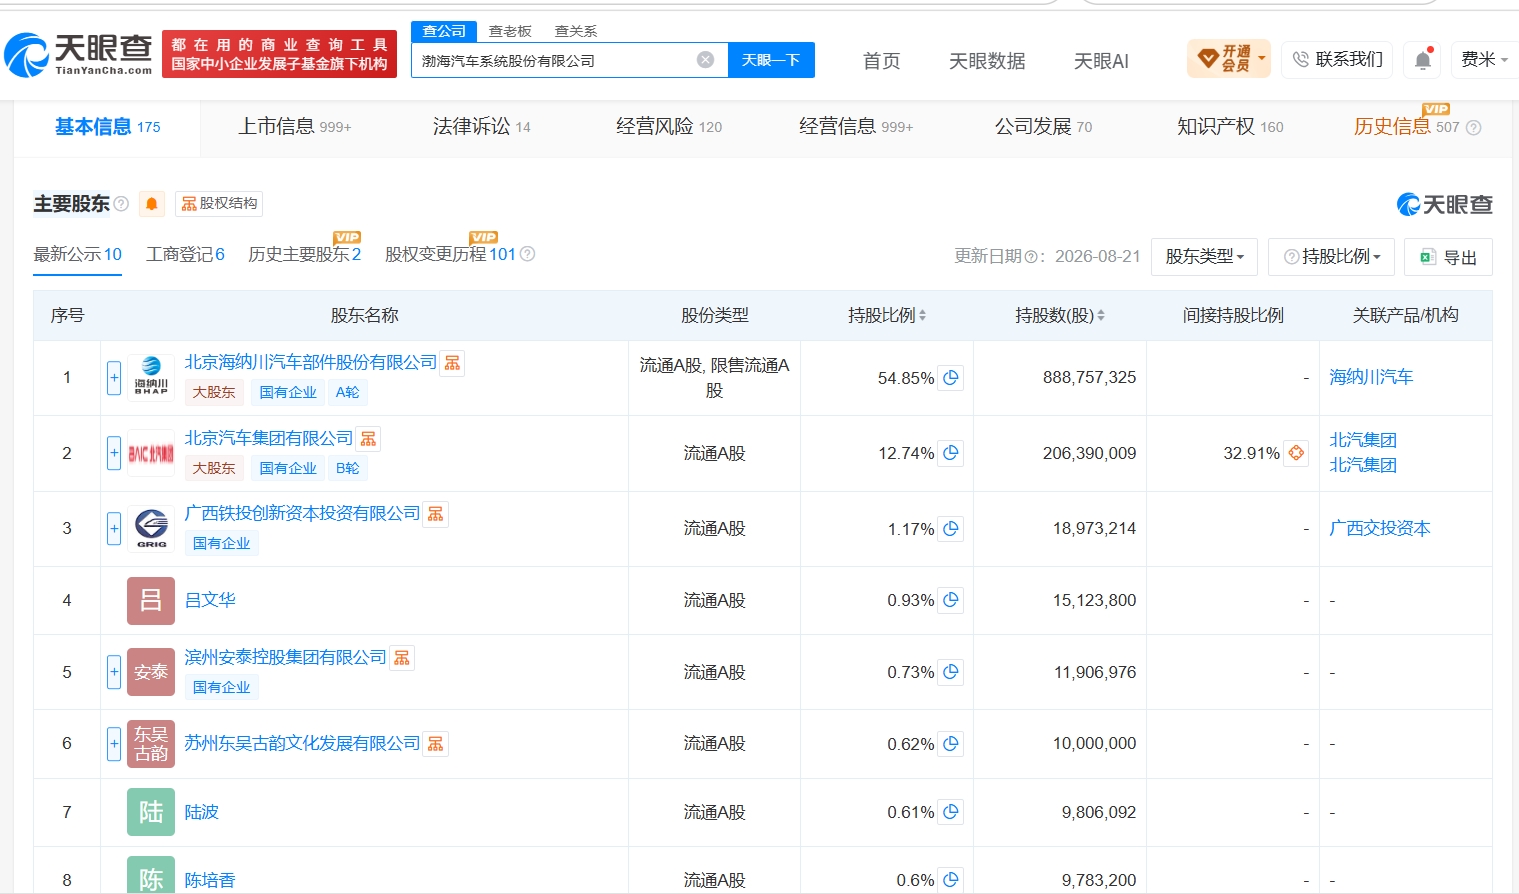
Task: Open the 股东类型 filter dropdown
Action: coord(1204,257)
